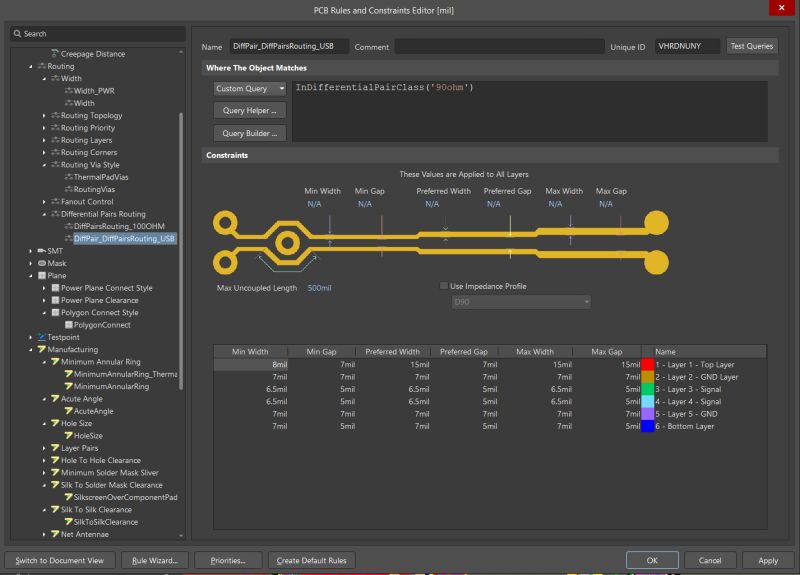The width and height of the screenshot is (800, 575).
Task: Select the Polygon Connect Style category
Action: click(x=99, y=312)
